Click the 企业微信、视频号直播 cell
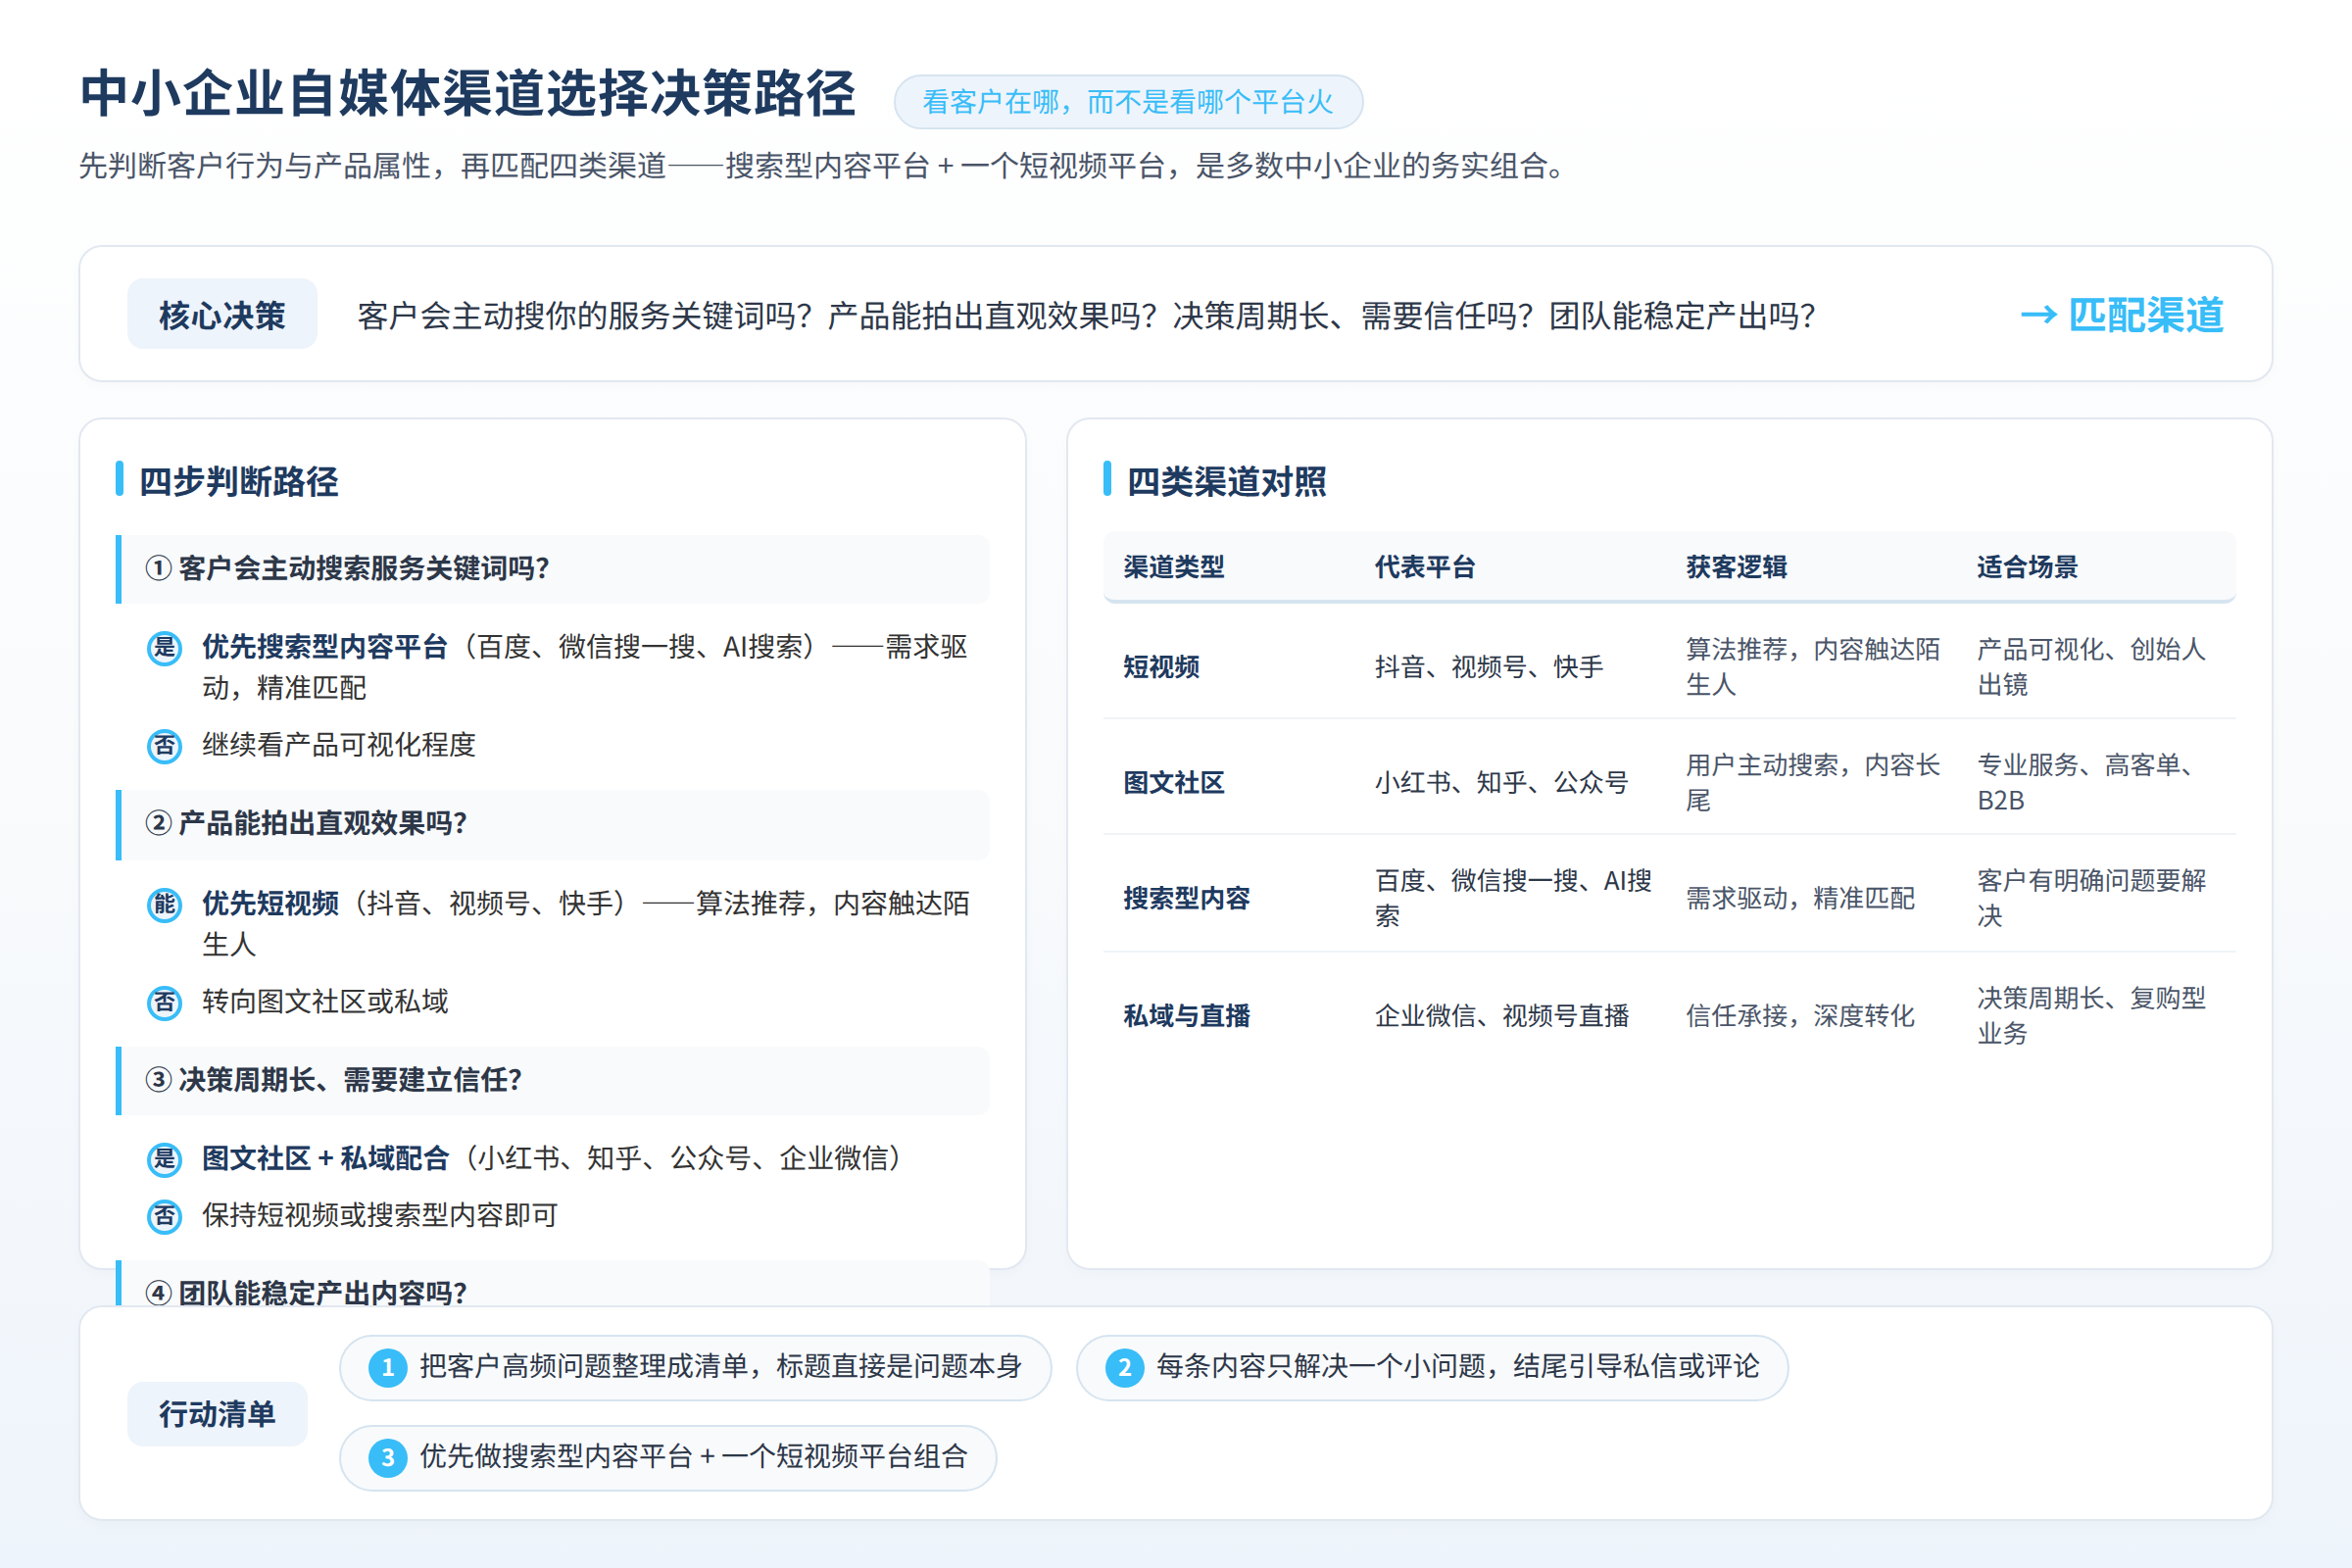2352x1568 pixels. (1502, 1016)
